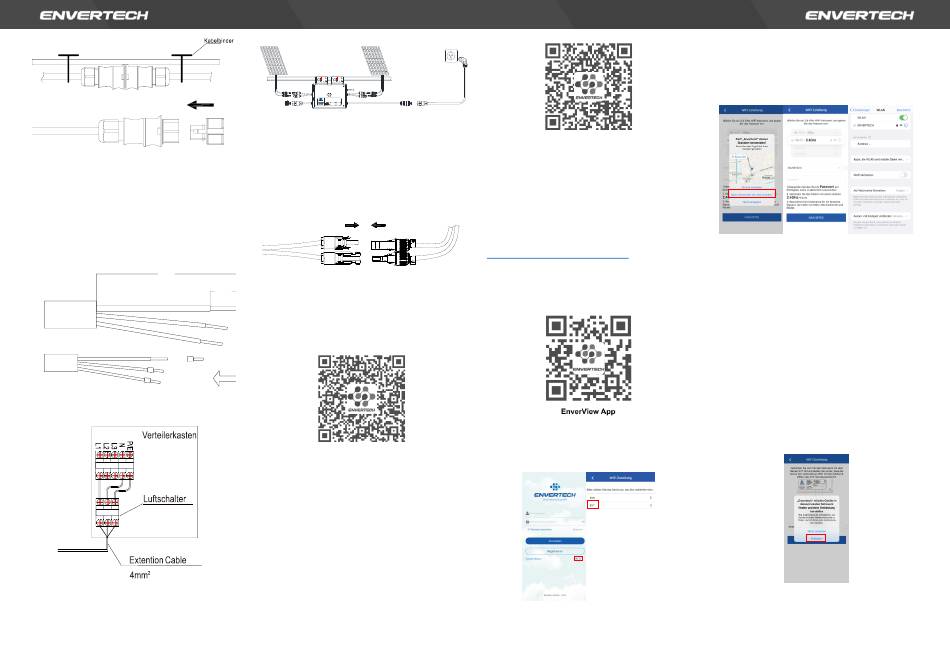Tap the back arrow in the location-popup WiFi screenshot

tap(725, 110)
